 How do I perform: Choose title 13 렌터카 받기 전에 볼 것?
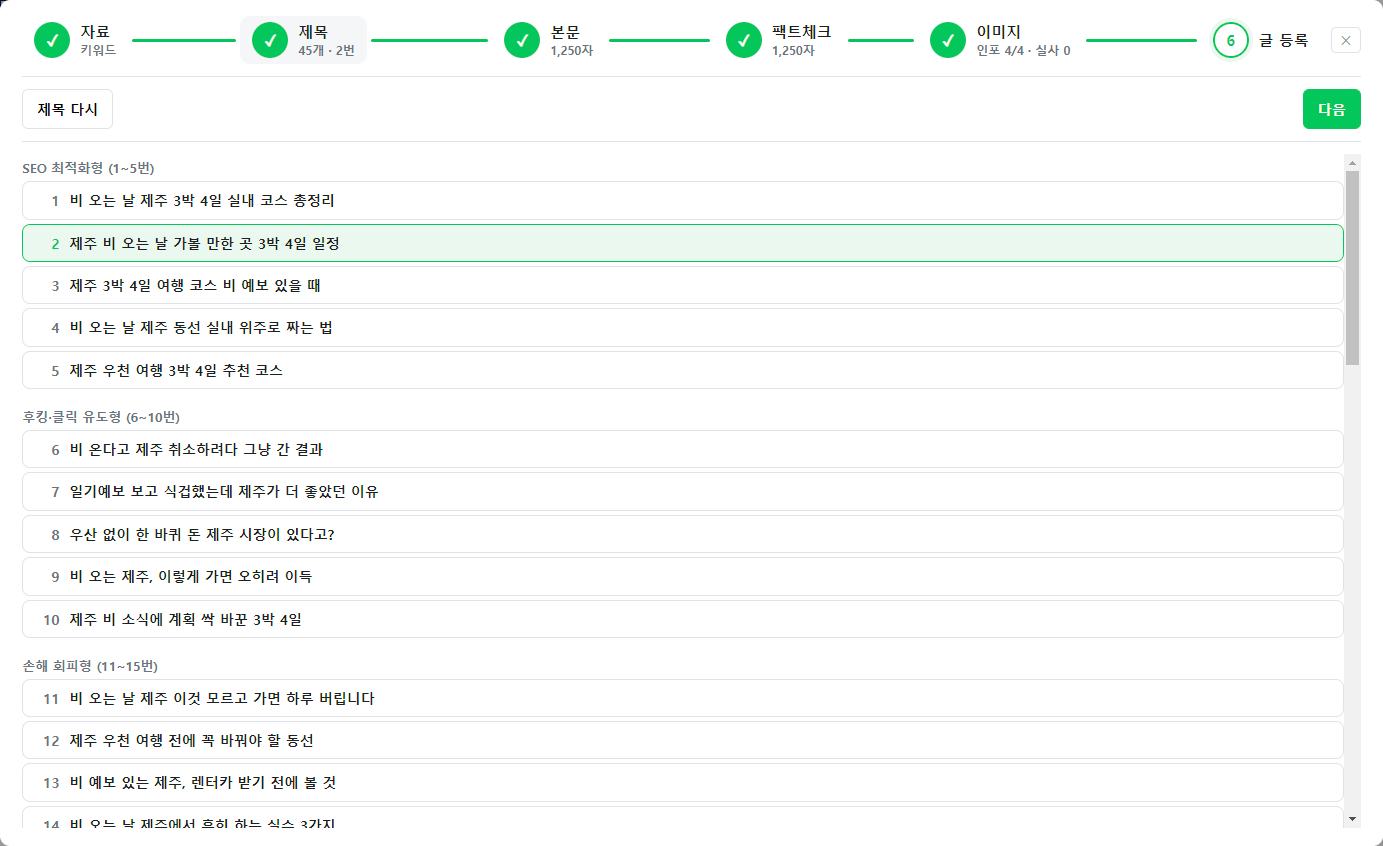(682, 783)
